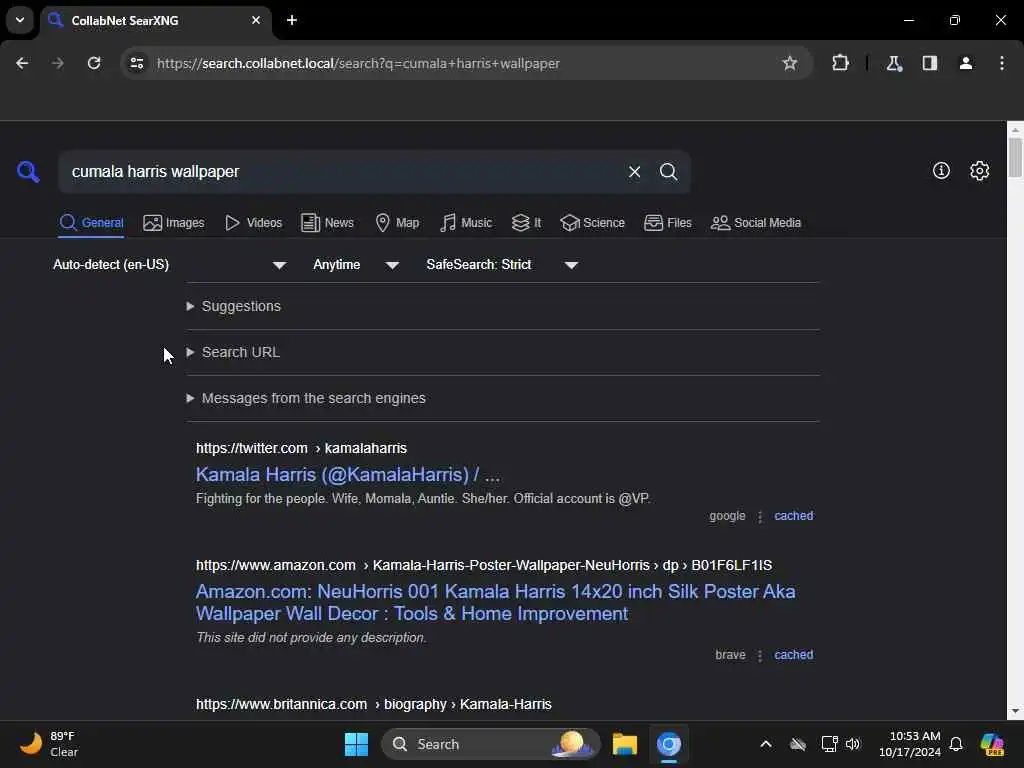Open cached link for Amazon result

(x=793, y=655)
